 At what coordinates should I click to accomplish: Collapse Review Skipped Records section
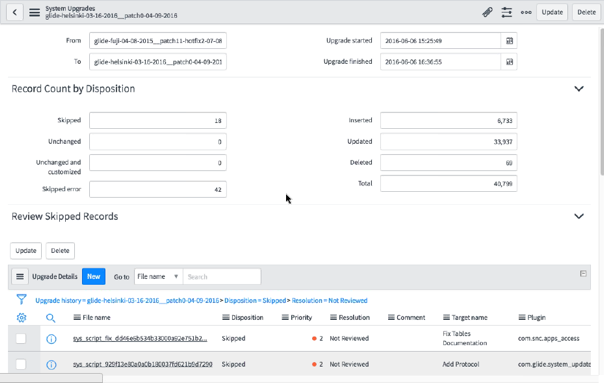[579, 216]
